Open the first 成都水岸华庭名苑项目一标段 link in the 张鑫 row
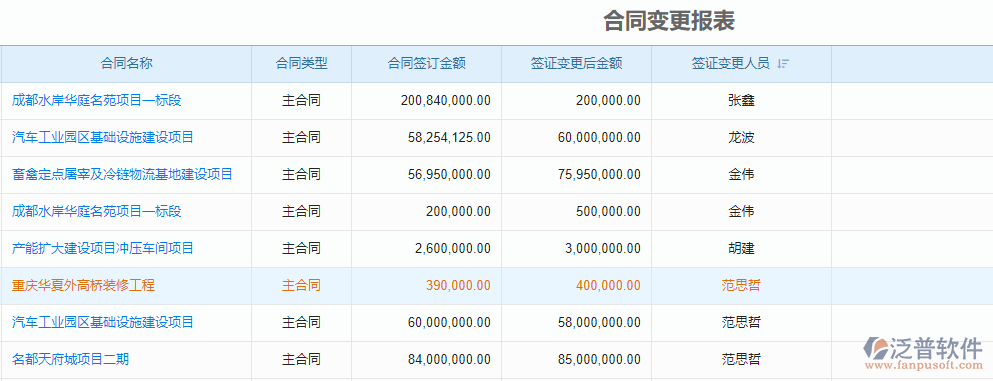This screenshot has height=381, width=993. 97,100
